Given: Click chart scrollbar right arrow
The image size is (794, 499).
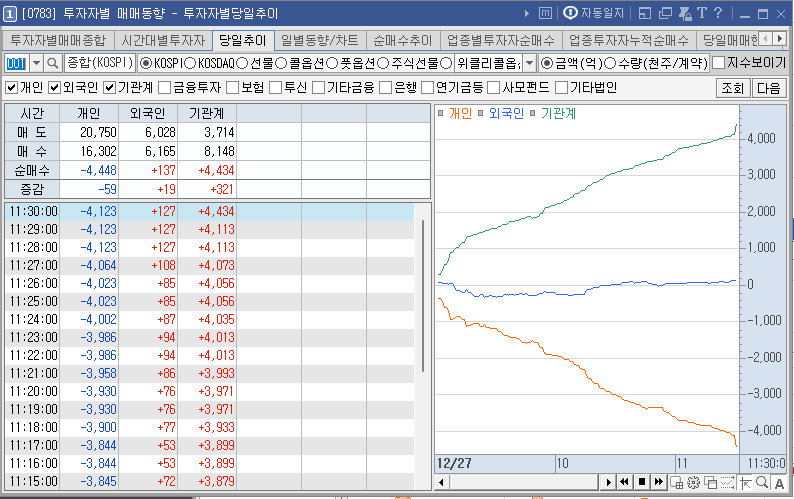Looking at the screenshot, I should 608,482.
